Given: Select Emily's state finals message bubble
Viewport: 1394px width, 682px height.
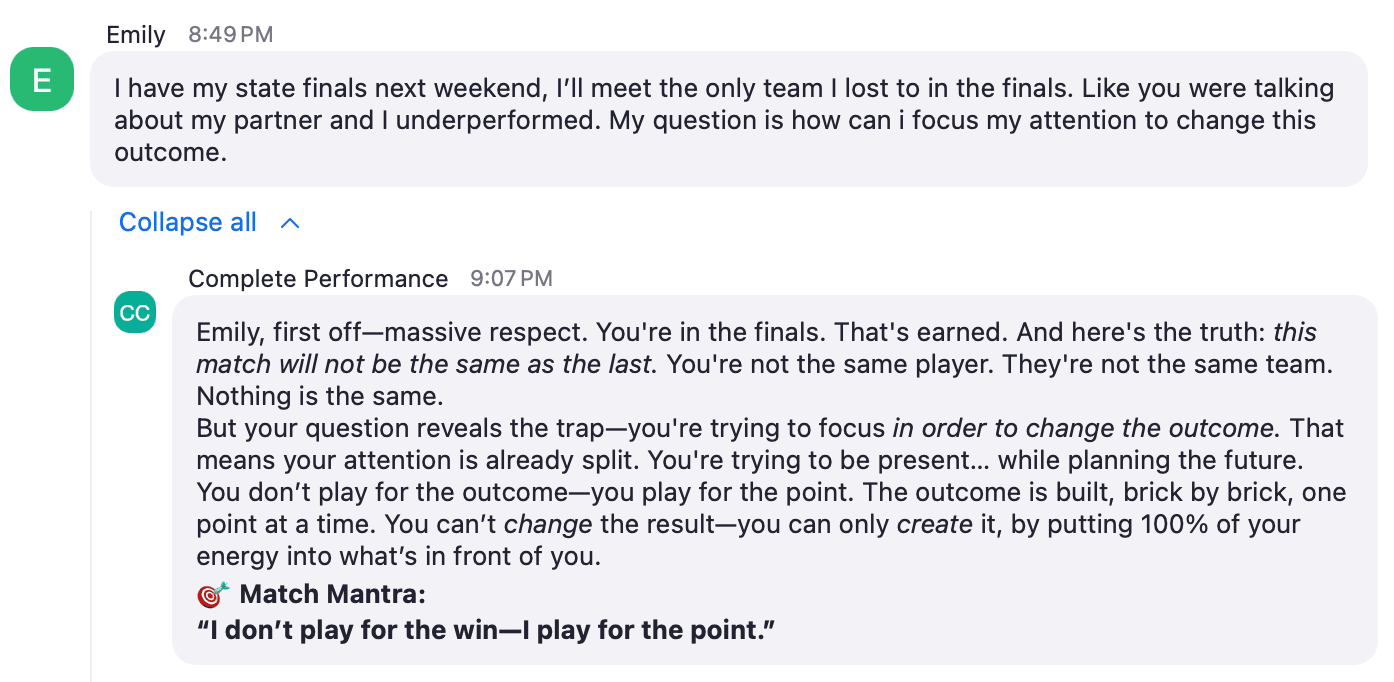Looking at the screenshot, I should [x=729, y=119].
